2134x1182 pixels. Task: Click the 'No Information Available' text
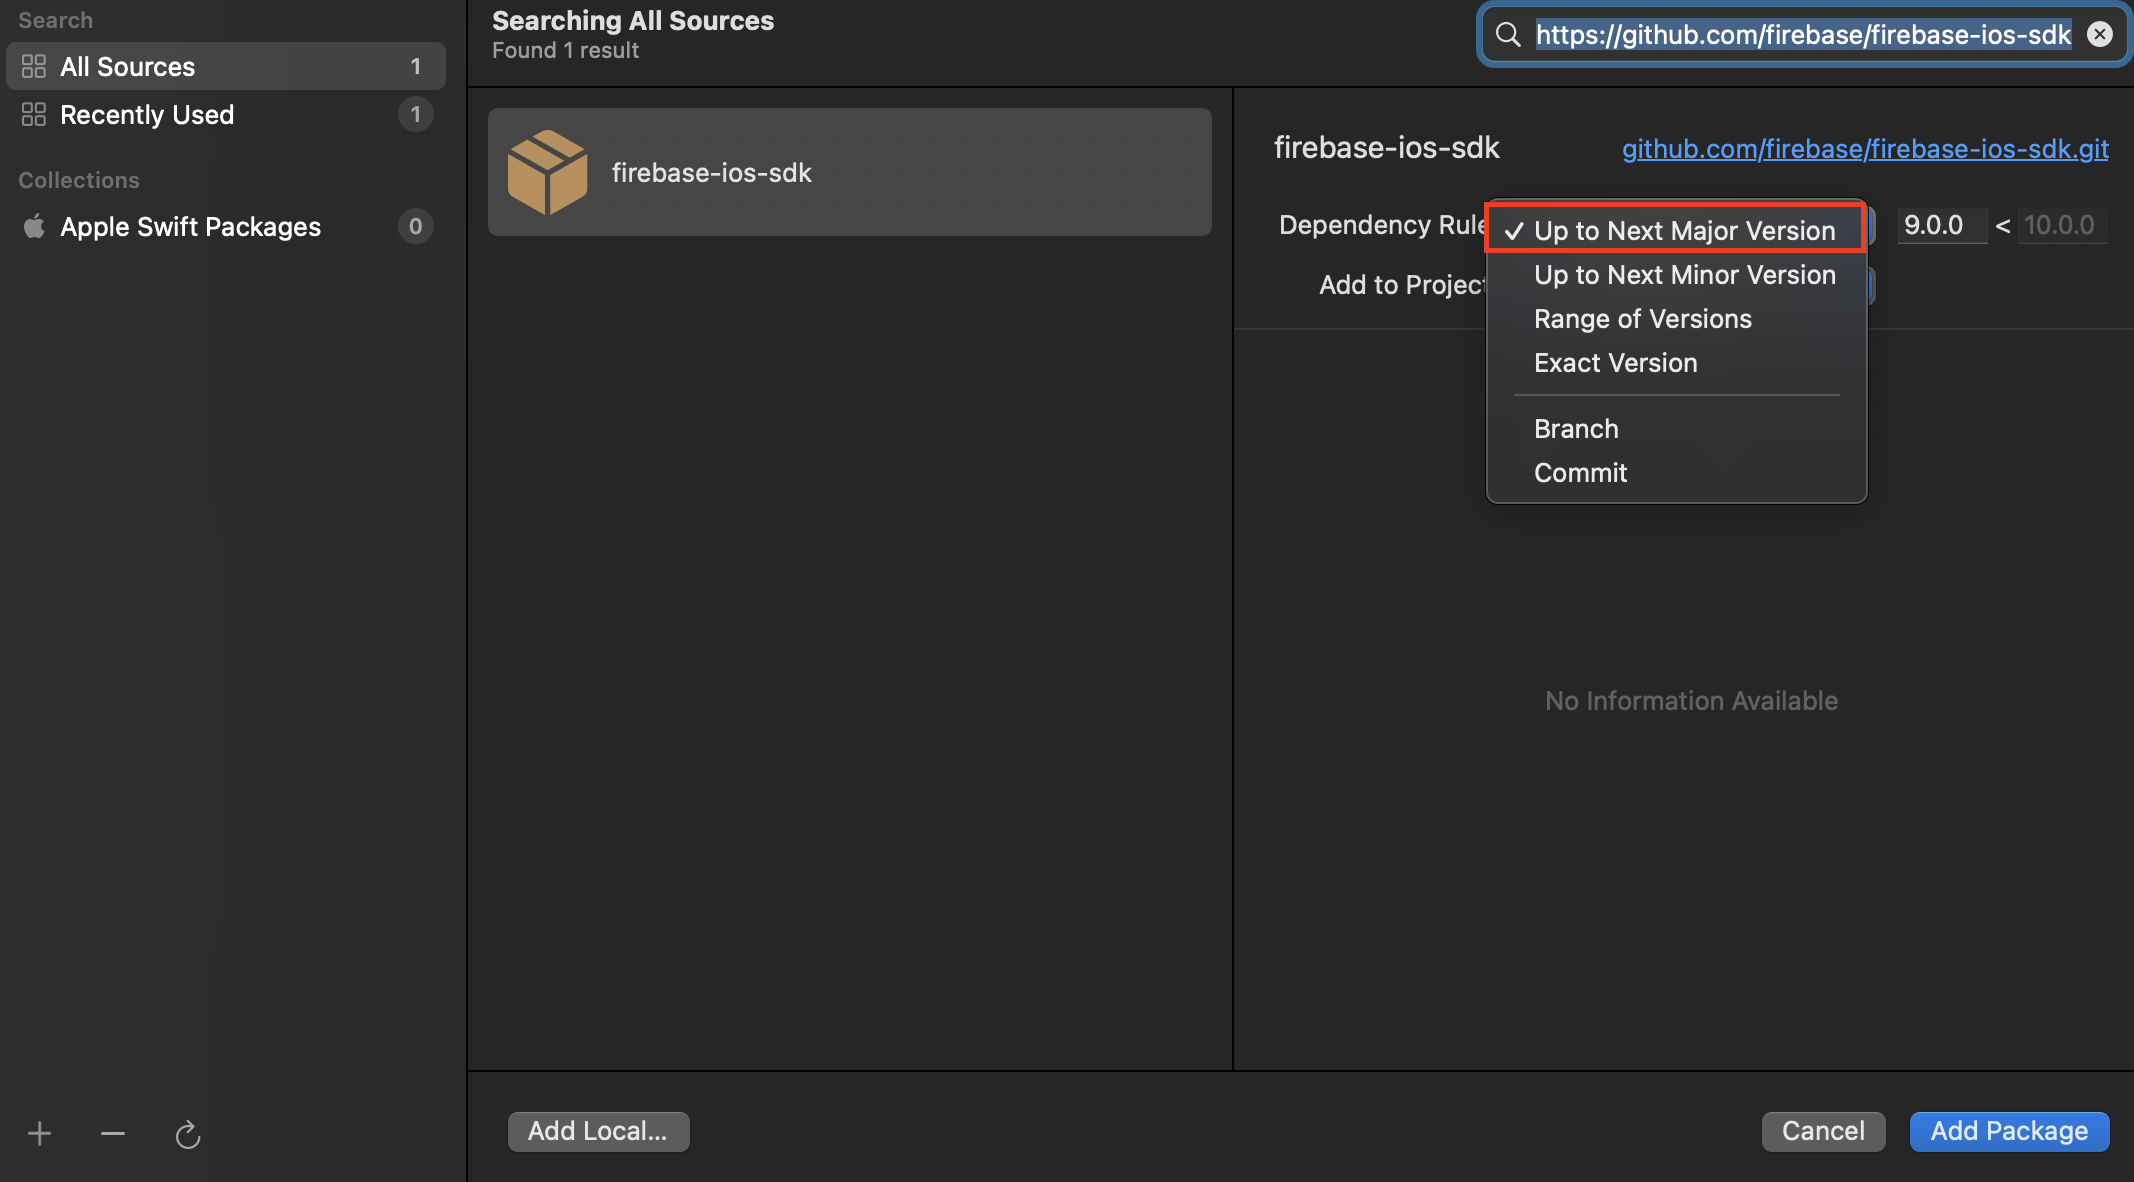tap(1691, 700)
